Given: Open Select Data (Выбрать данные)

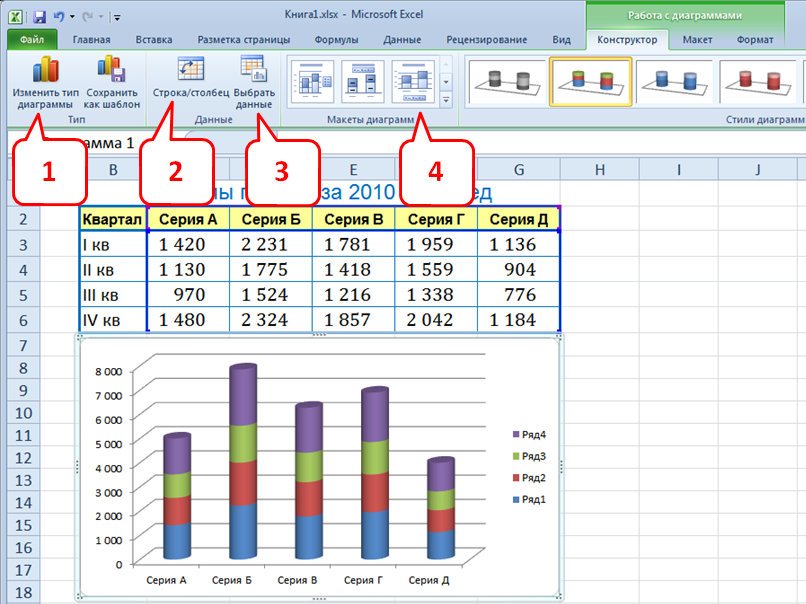Looking at the screenshot, I should pyautogui.click(x=253, y=70).
